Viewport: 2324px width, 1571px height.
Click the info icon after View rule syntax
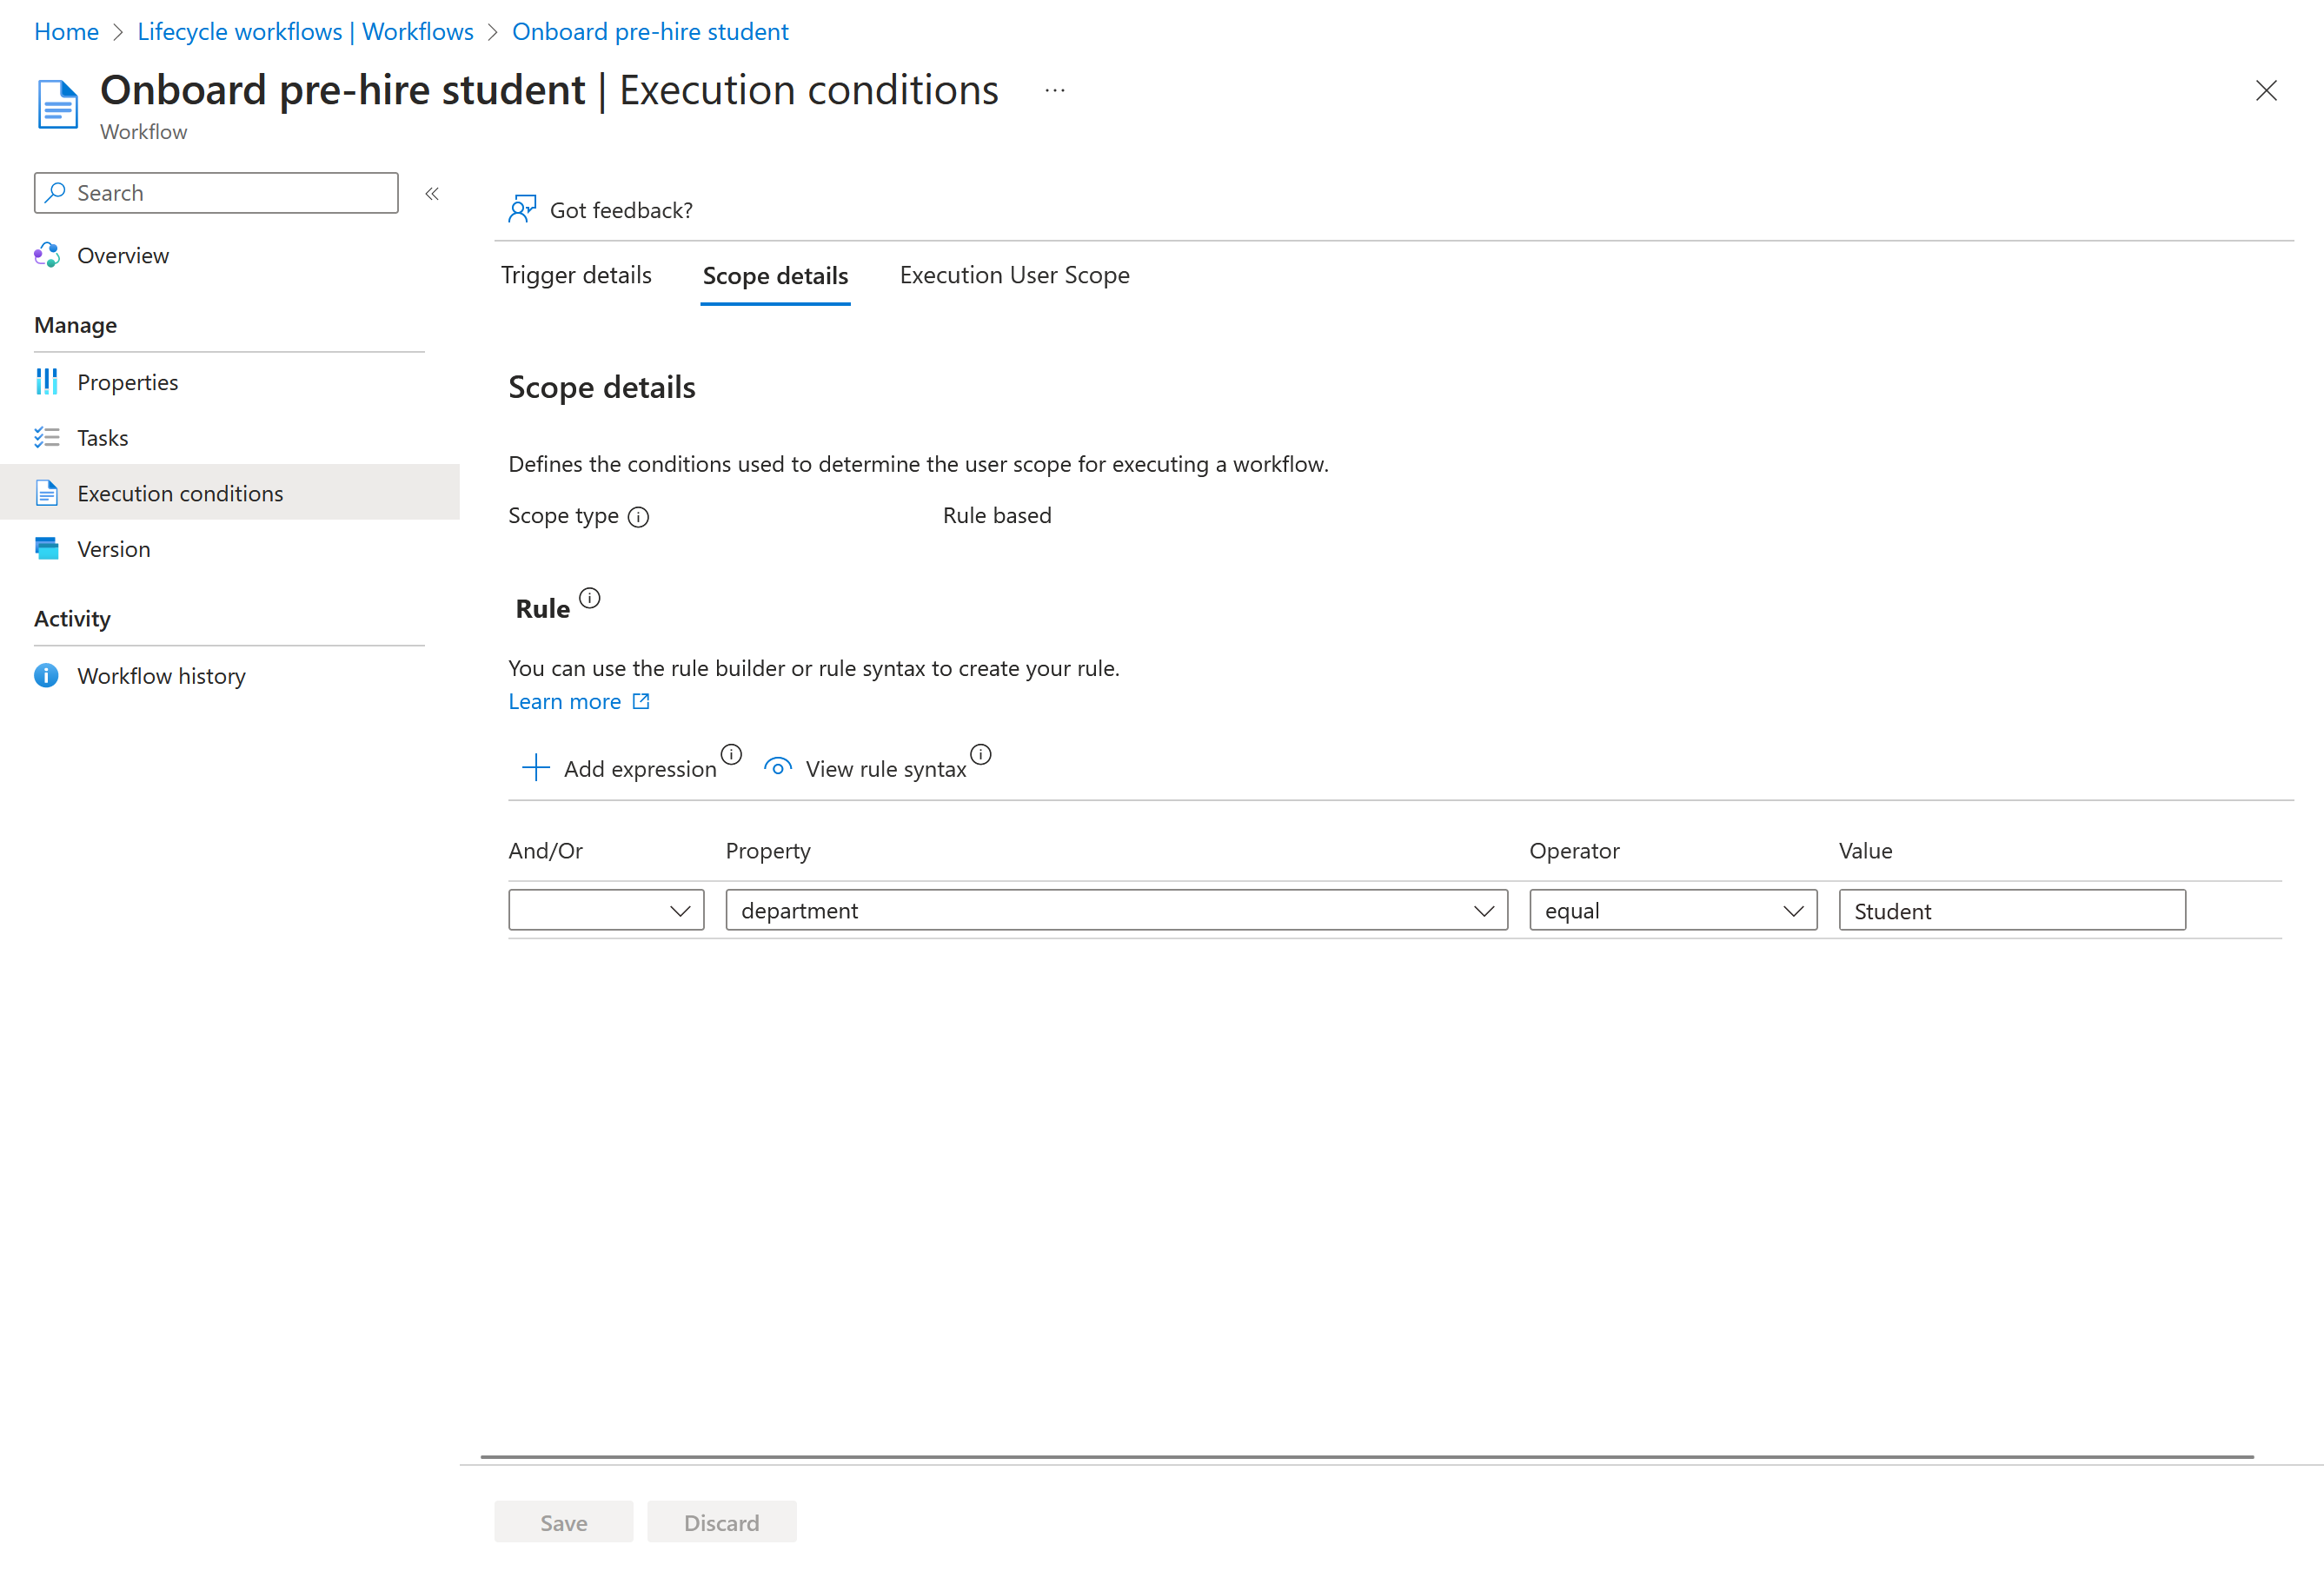(980, 754)
